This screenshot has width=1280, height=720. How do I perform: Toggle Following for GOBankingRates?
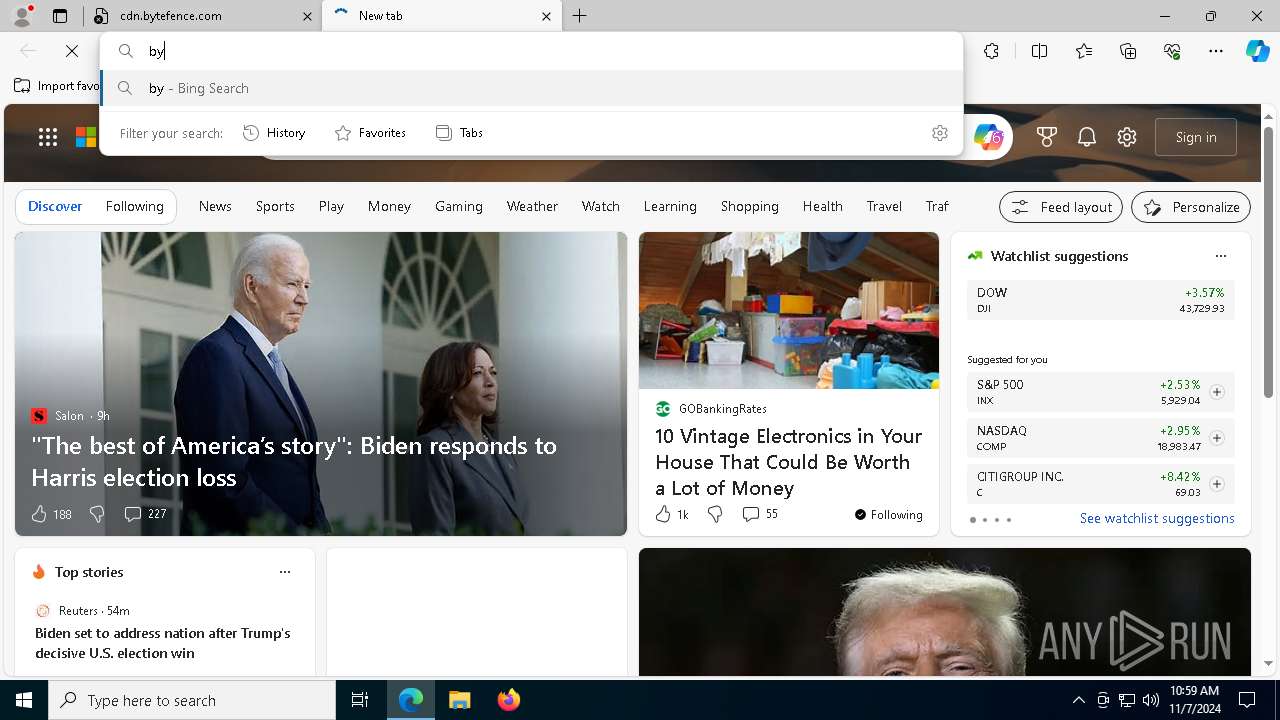tap(888, 514)
